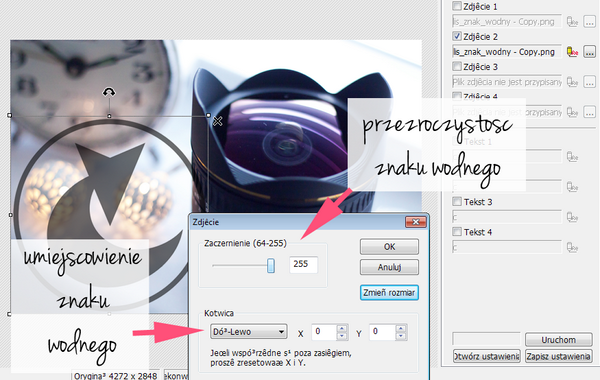The width and height of the screenshot is (600, 380).
Task: Enable the Tekst 3 checkbox
Action: [457, 201]
